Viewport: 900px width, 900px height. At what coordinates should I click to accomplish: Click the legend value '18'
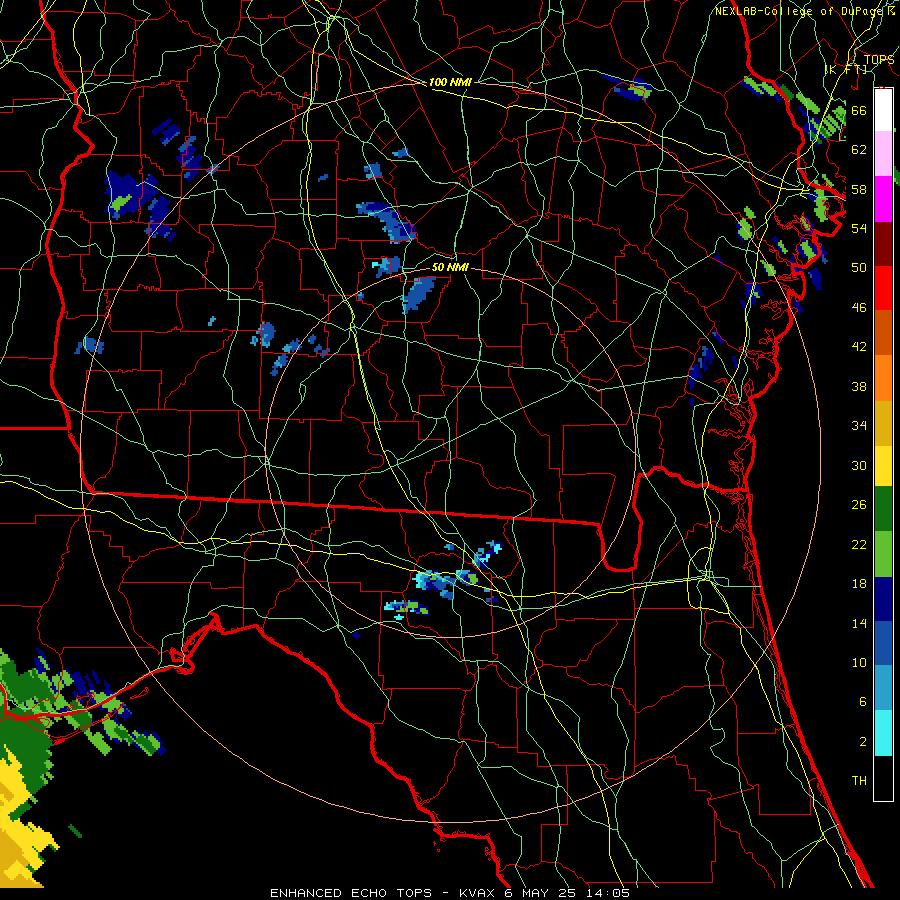(x=859, y=584)
